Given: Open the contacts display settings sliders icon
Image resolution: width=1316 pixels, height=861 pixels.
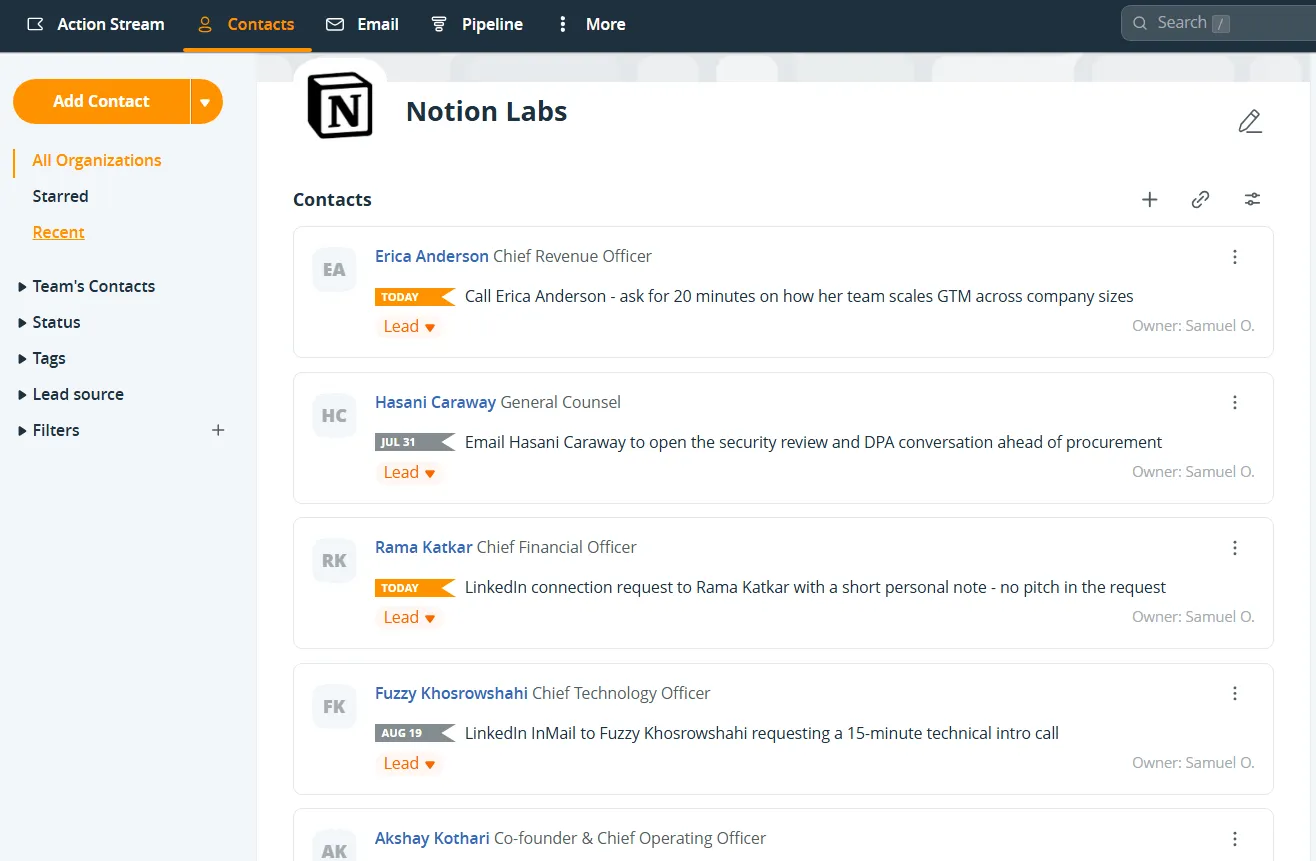Looking at the screenshot, I should click(x=1252, y=199).
